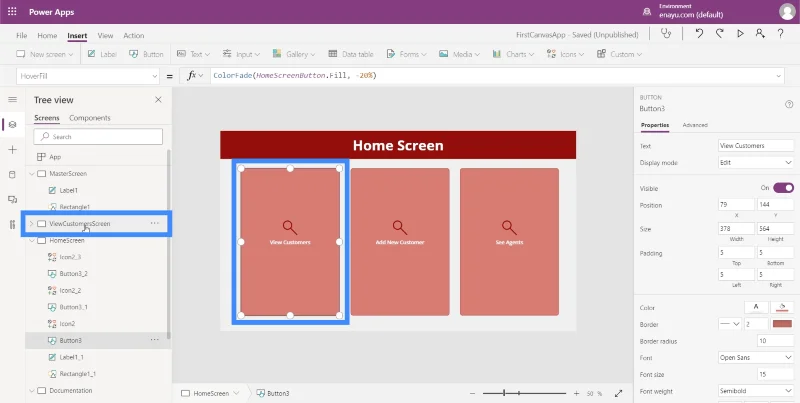Zoom out with the minus icon

[x=472, y=393]
